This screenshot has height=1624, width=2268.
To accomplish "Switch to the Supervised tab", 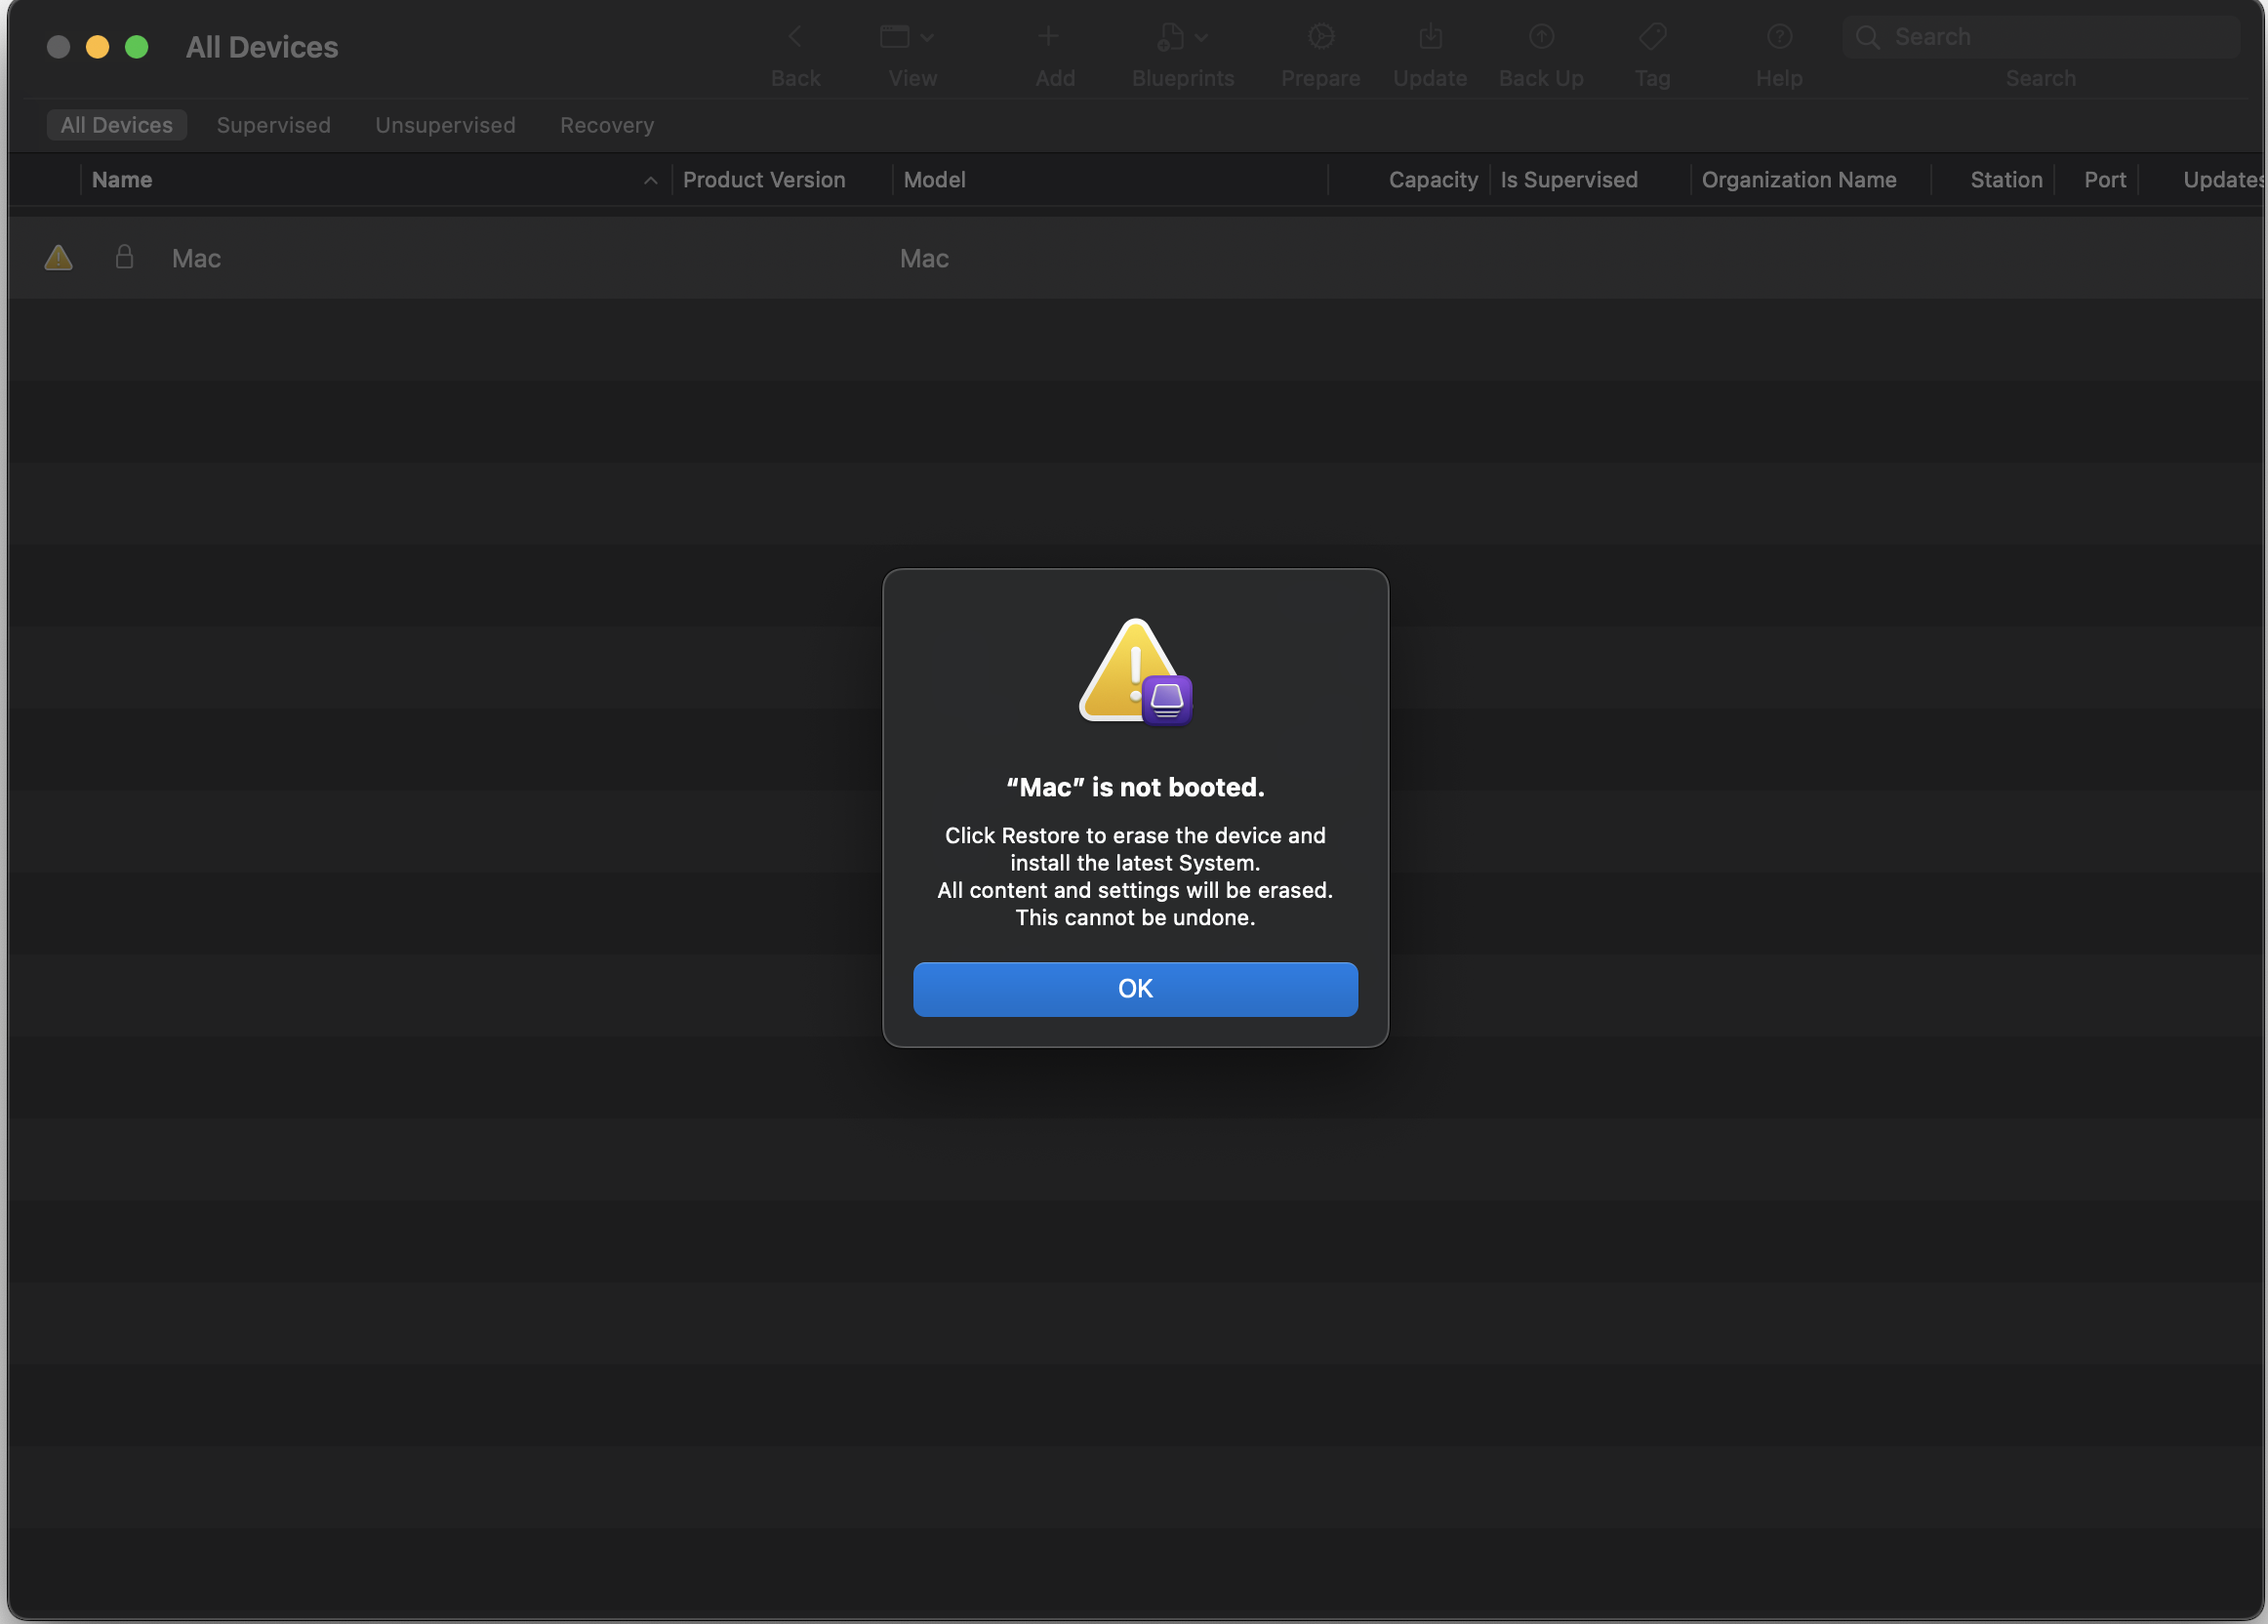I will coord(273,125).
